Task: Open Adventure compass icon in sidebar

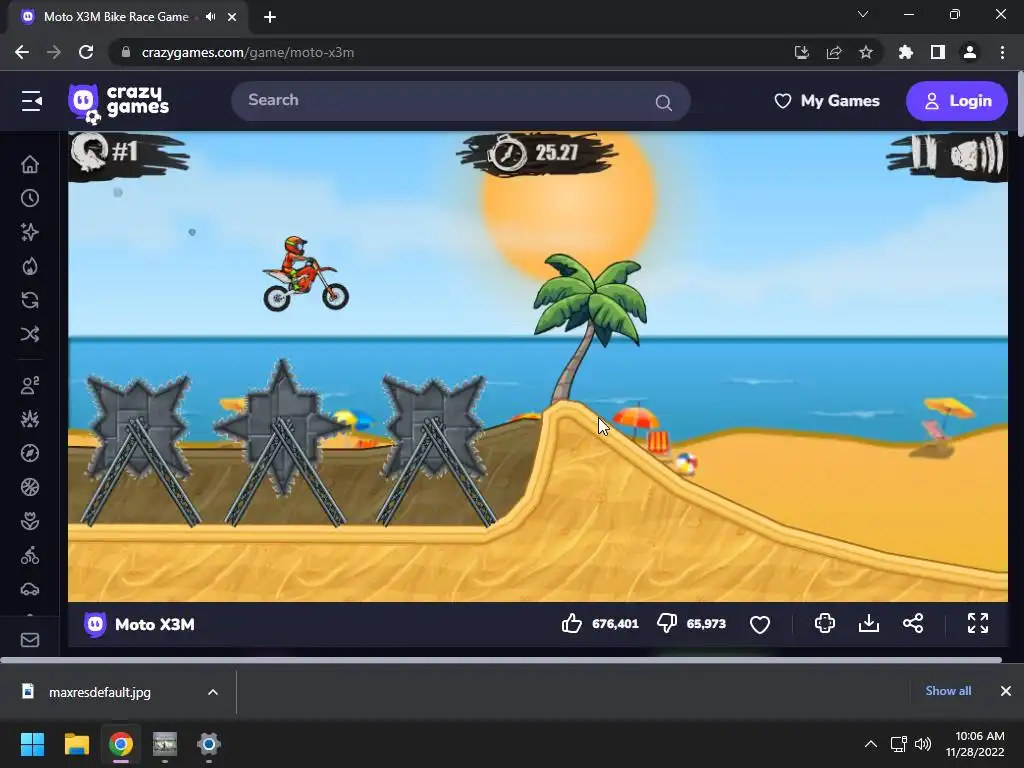Action: [x=30, y=453]
